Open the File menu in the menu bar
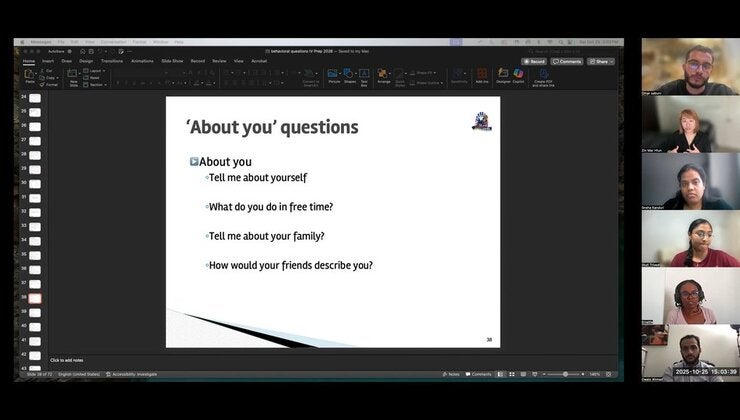This screenshot has height=420, width=740. pyautogui.click(x=61, y=42)
